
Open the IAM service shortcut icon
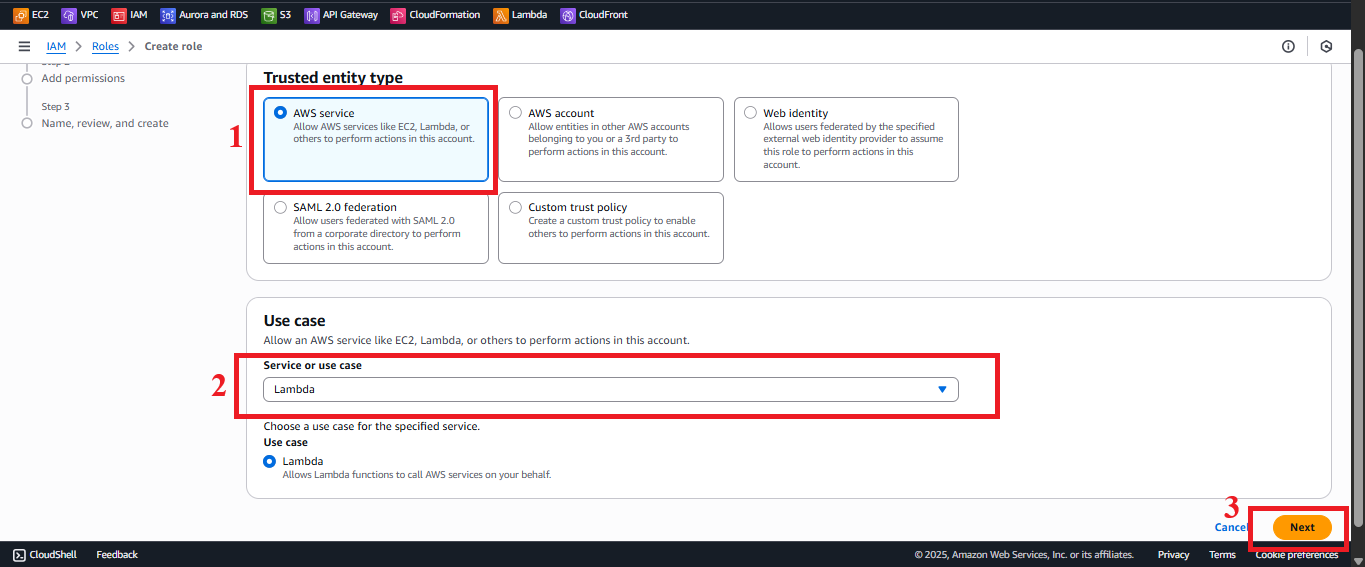(118, 15)
